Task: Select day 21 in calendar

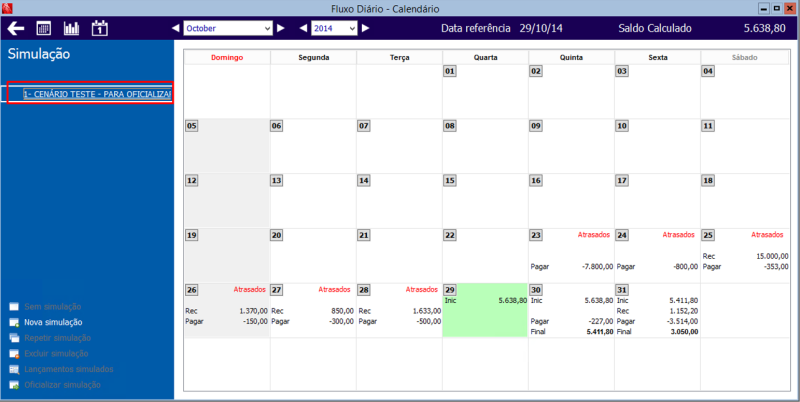Action: (364, 235)
